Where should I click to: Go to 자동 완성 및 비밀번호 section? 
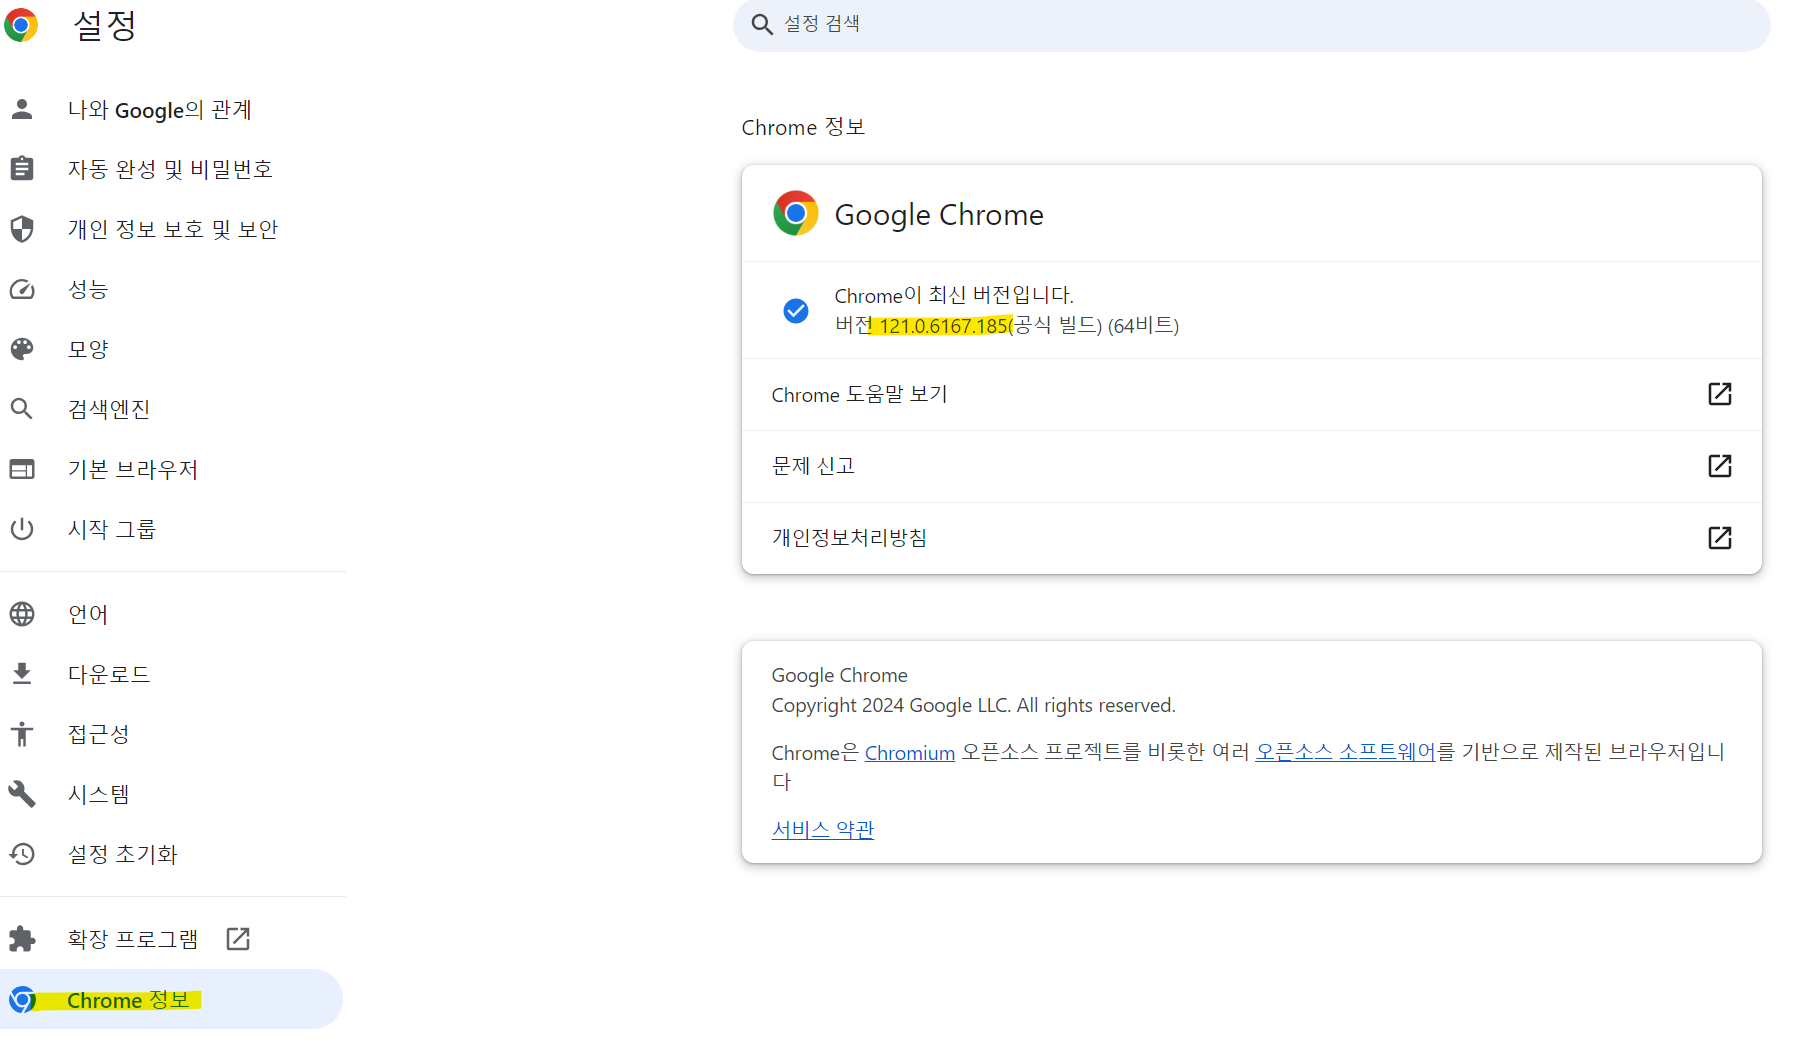(x=172, y=169)
